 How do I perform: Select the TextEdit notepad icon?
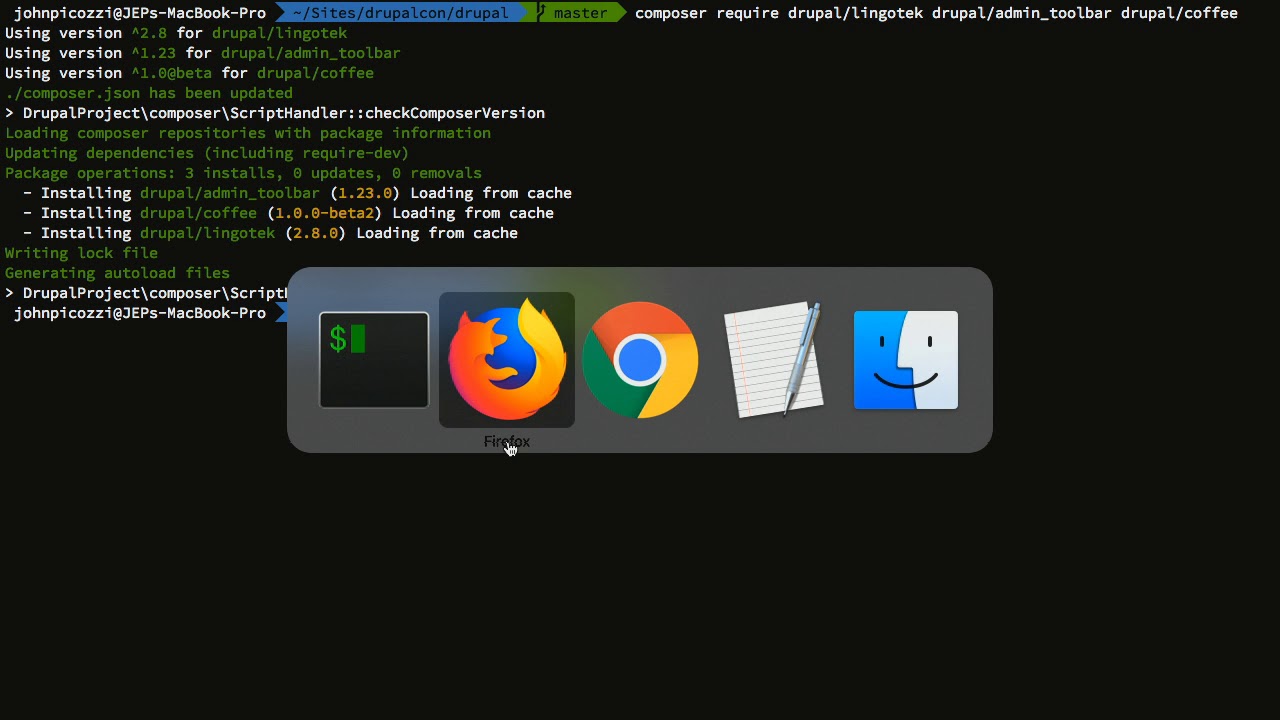[x=773, y=360]
